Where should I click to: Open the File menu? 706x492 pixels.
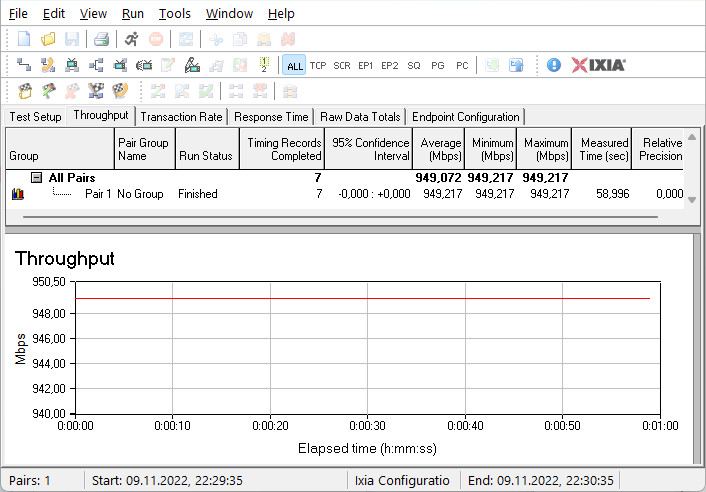pos(18,14)
